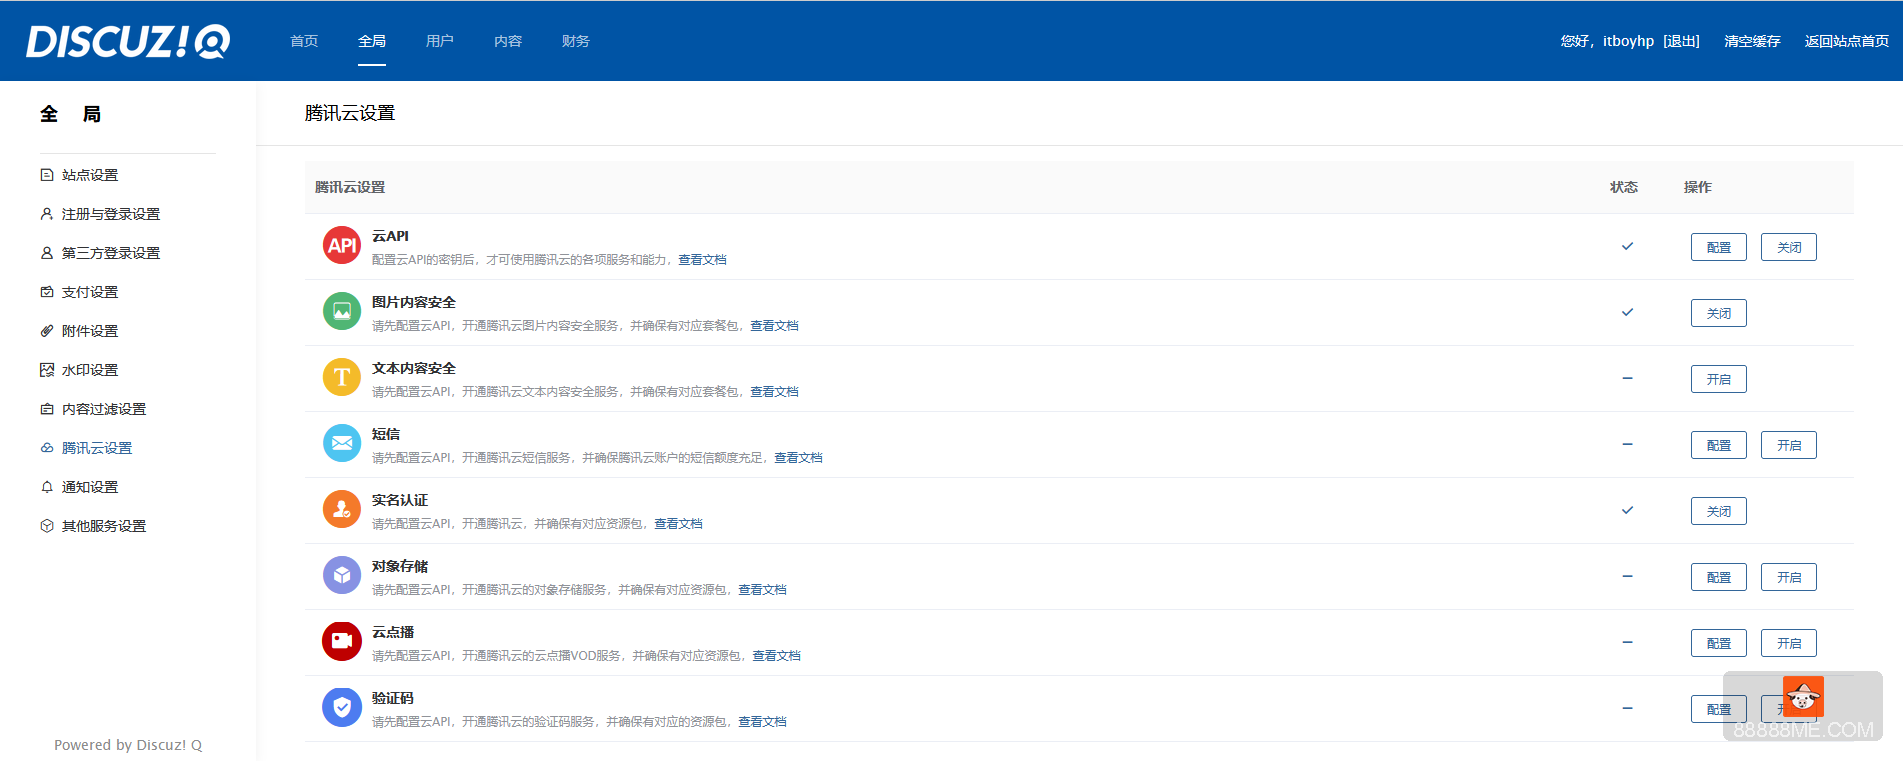Click the 腾讯云设置 cloud icon
The height and width of the screenshot is (761, 1903).
click(47, 448)
